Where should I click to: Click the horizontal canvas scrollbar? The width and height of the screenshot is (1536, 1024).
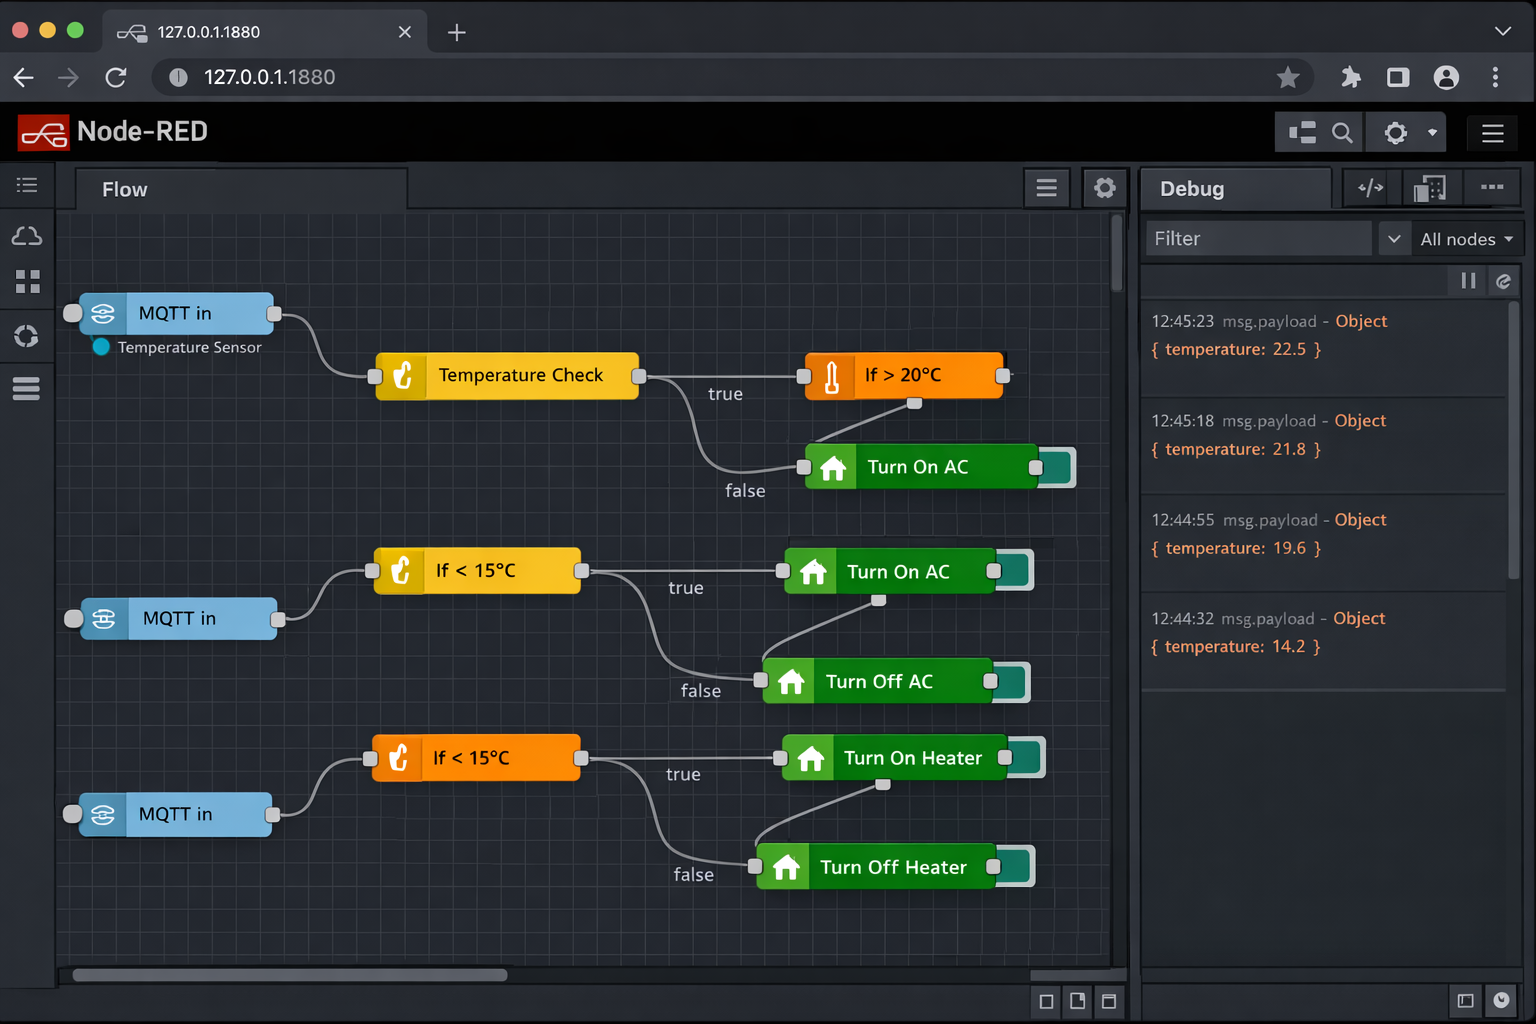pyautogui.click(x=290, y=974)
